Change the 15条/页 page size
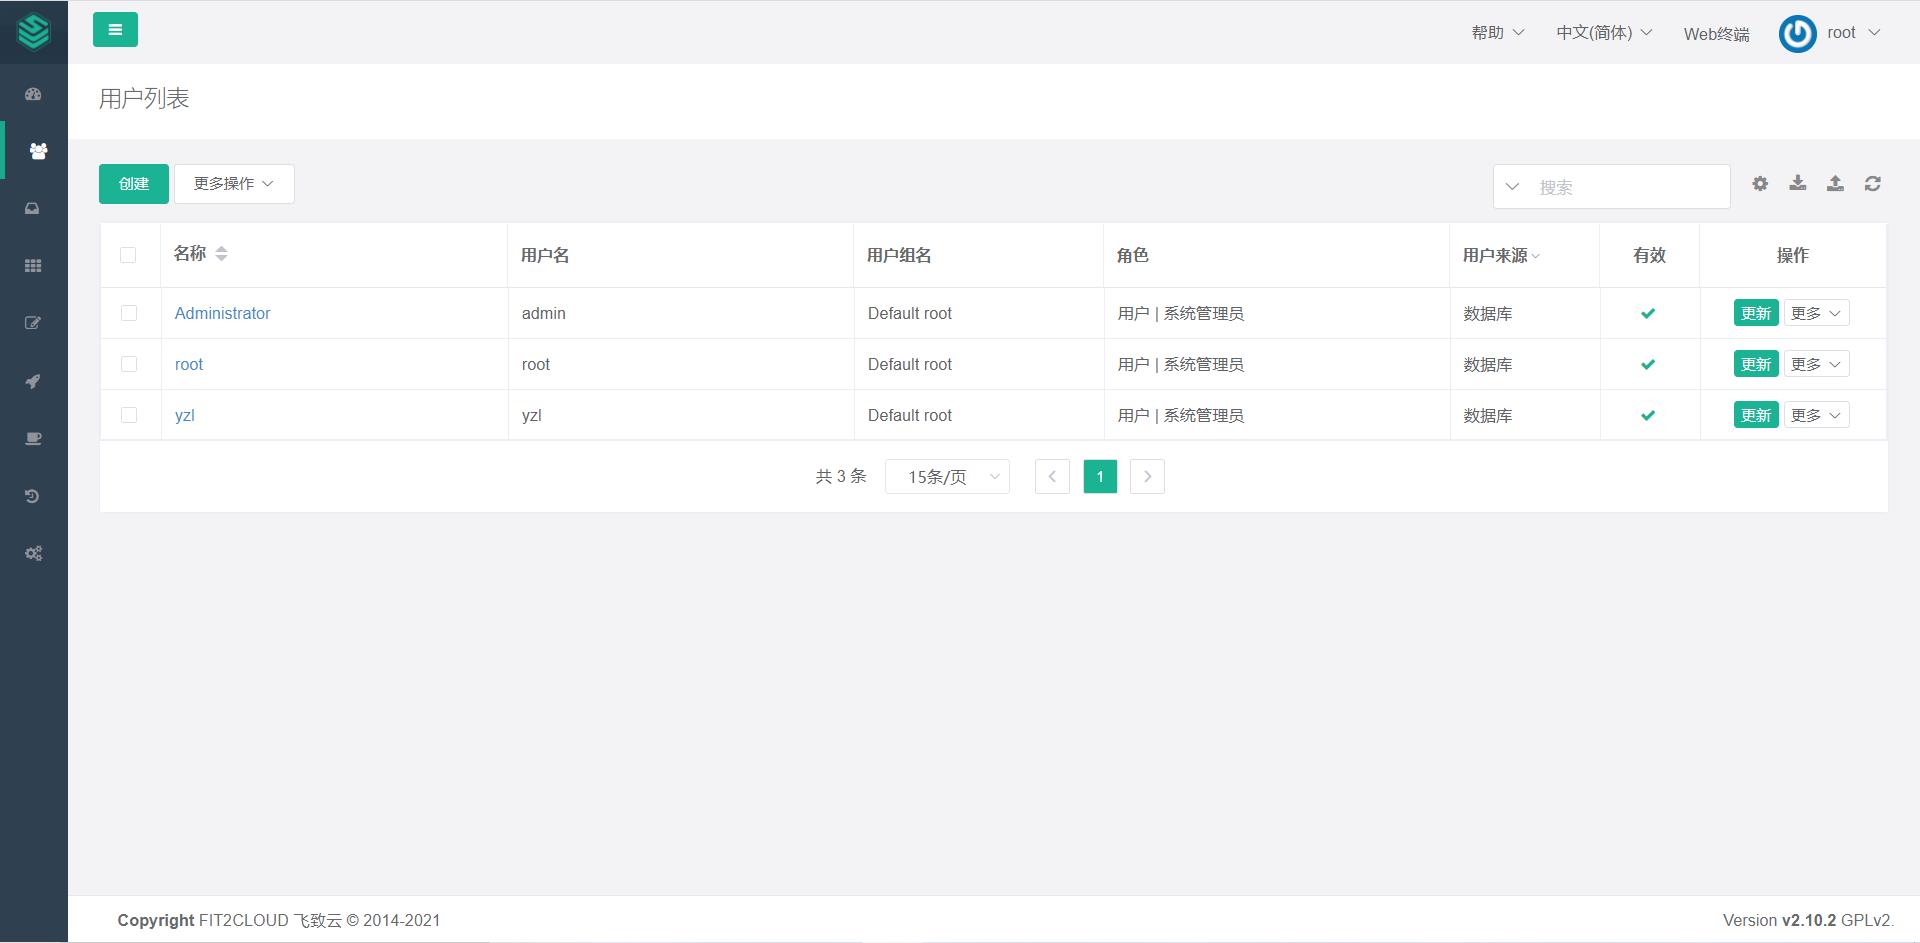 [947, 477]
